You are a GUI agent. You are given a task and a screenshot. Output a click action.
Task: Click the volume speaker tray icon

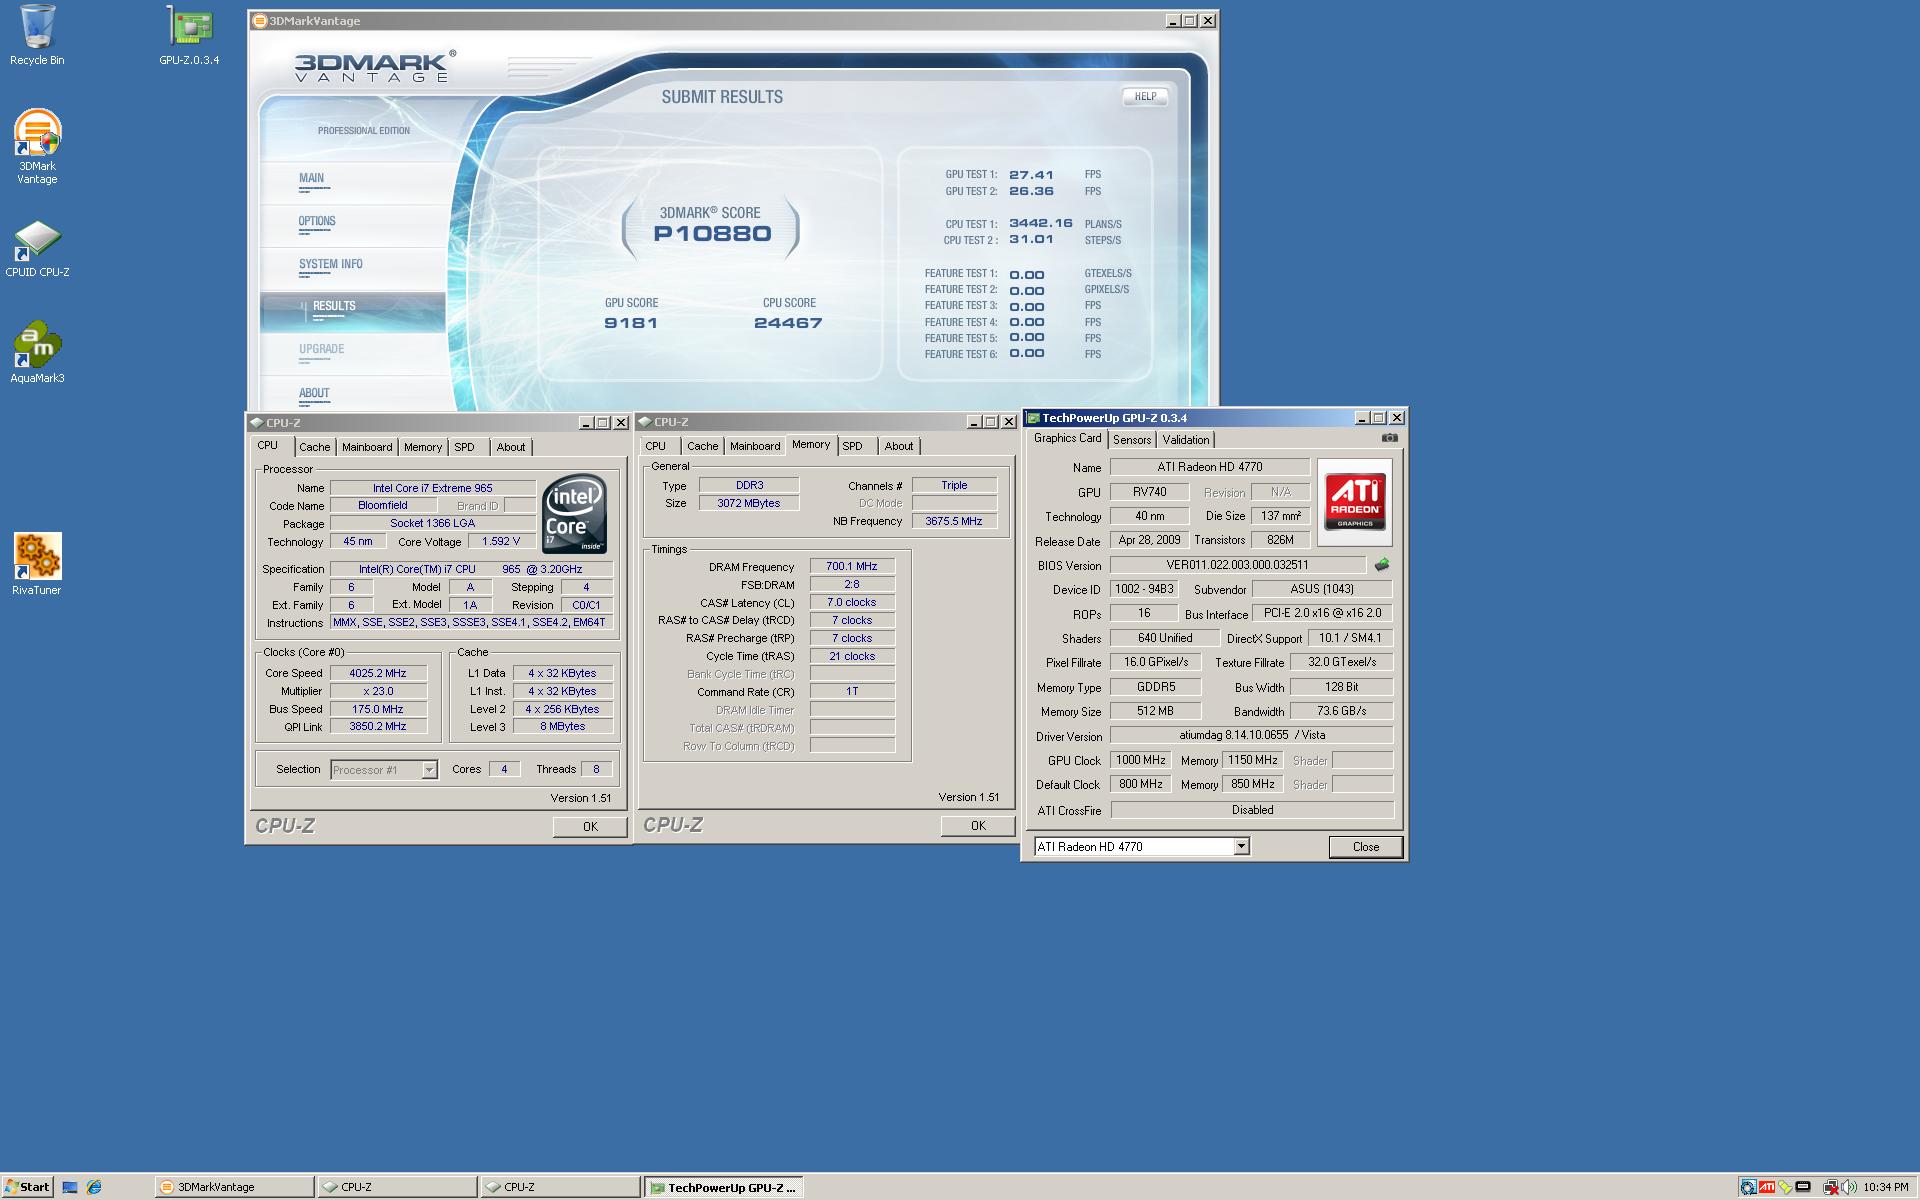point(1848,1187)
